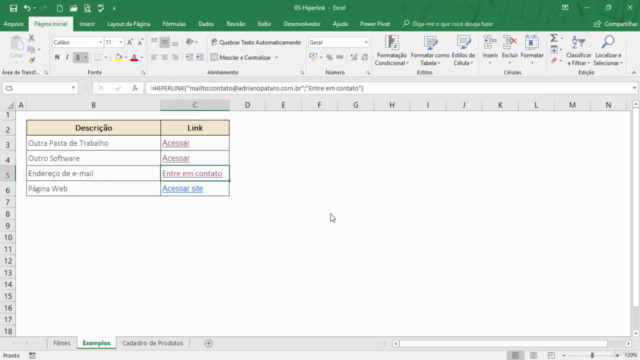Open the font size dropdown
The image size is (640, 360).
click(x=120, y=42)
